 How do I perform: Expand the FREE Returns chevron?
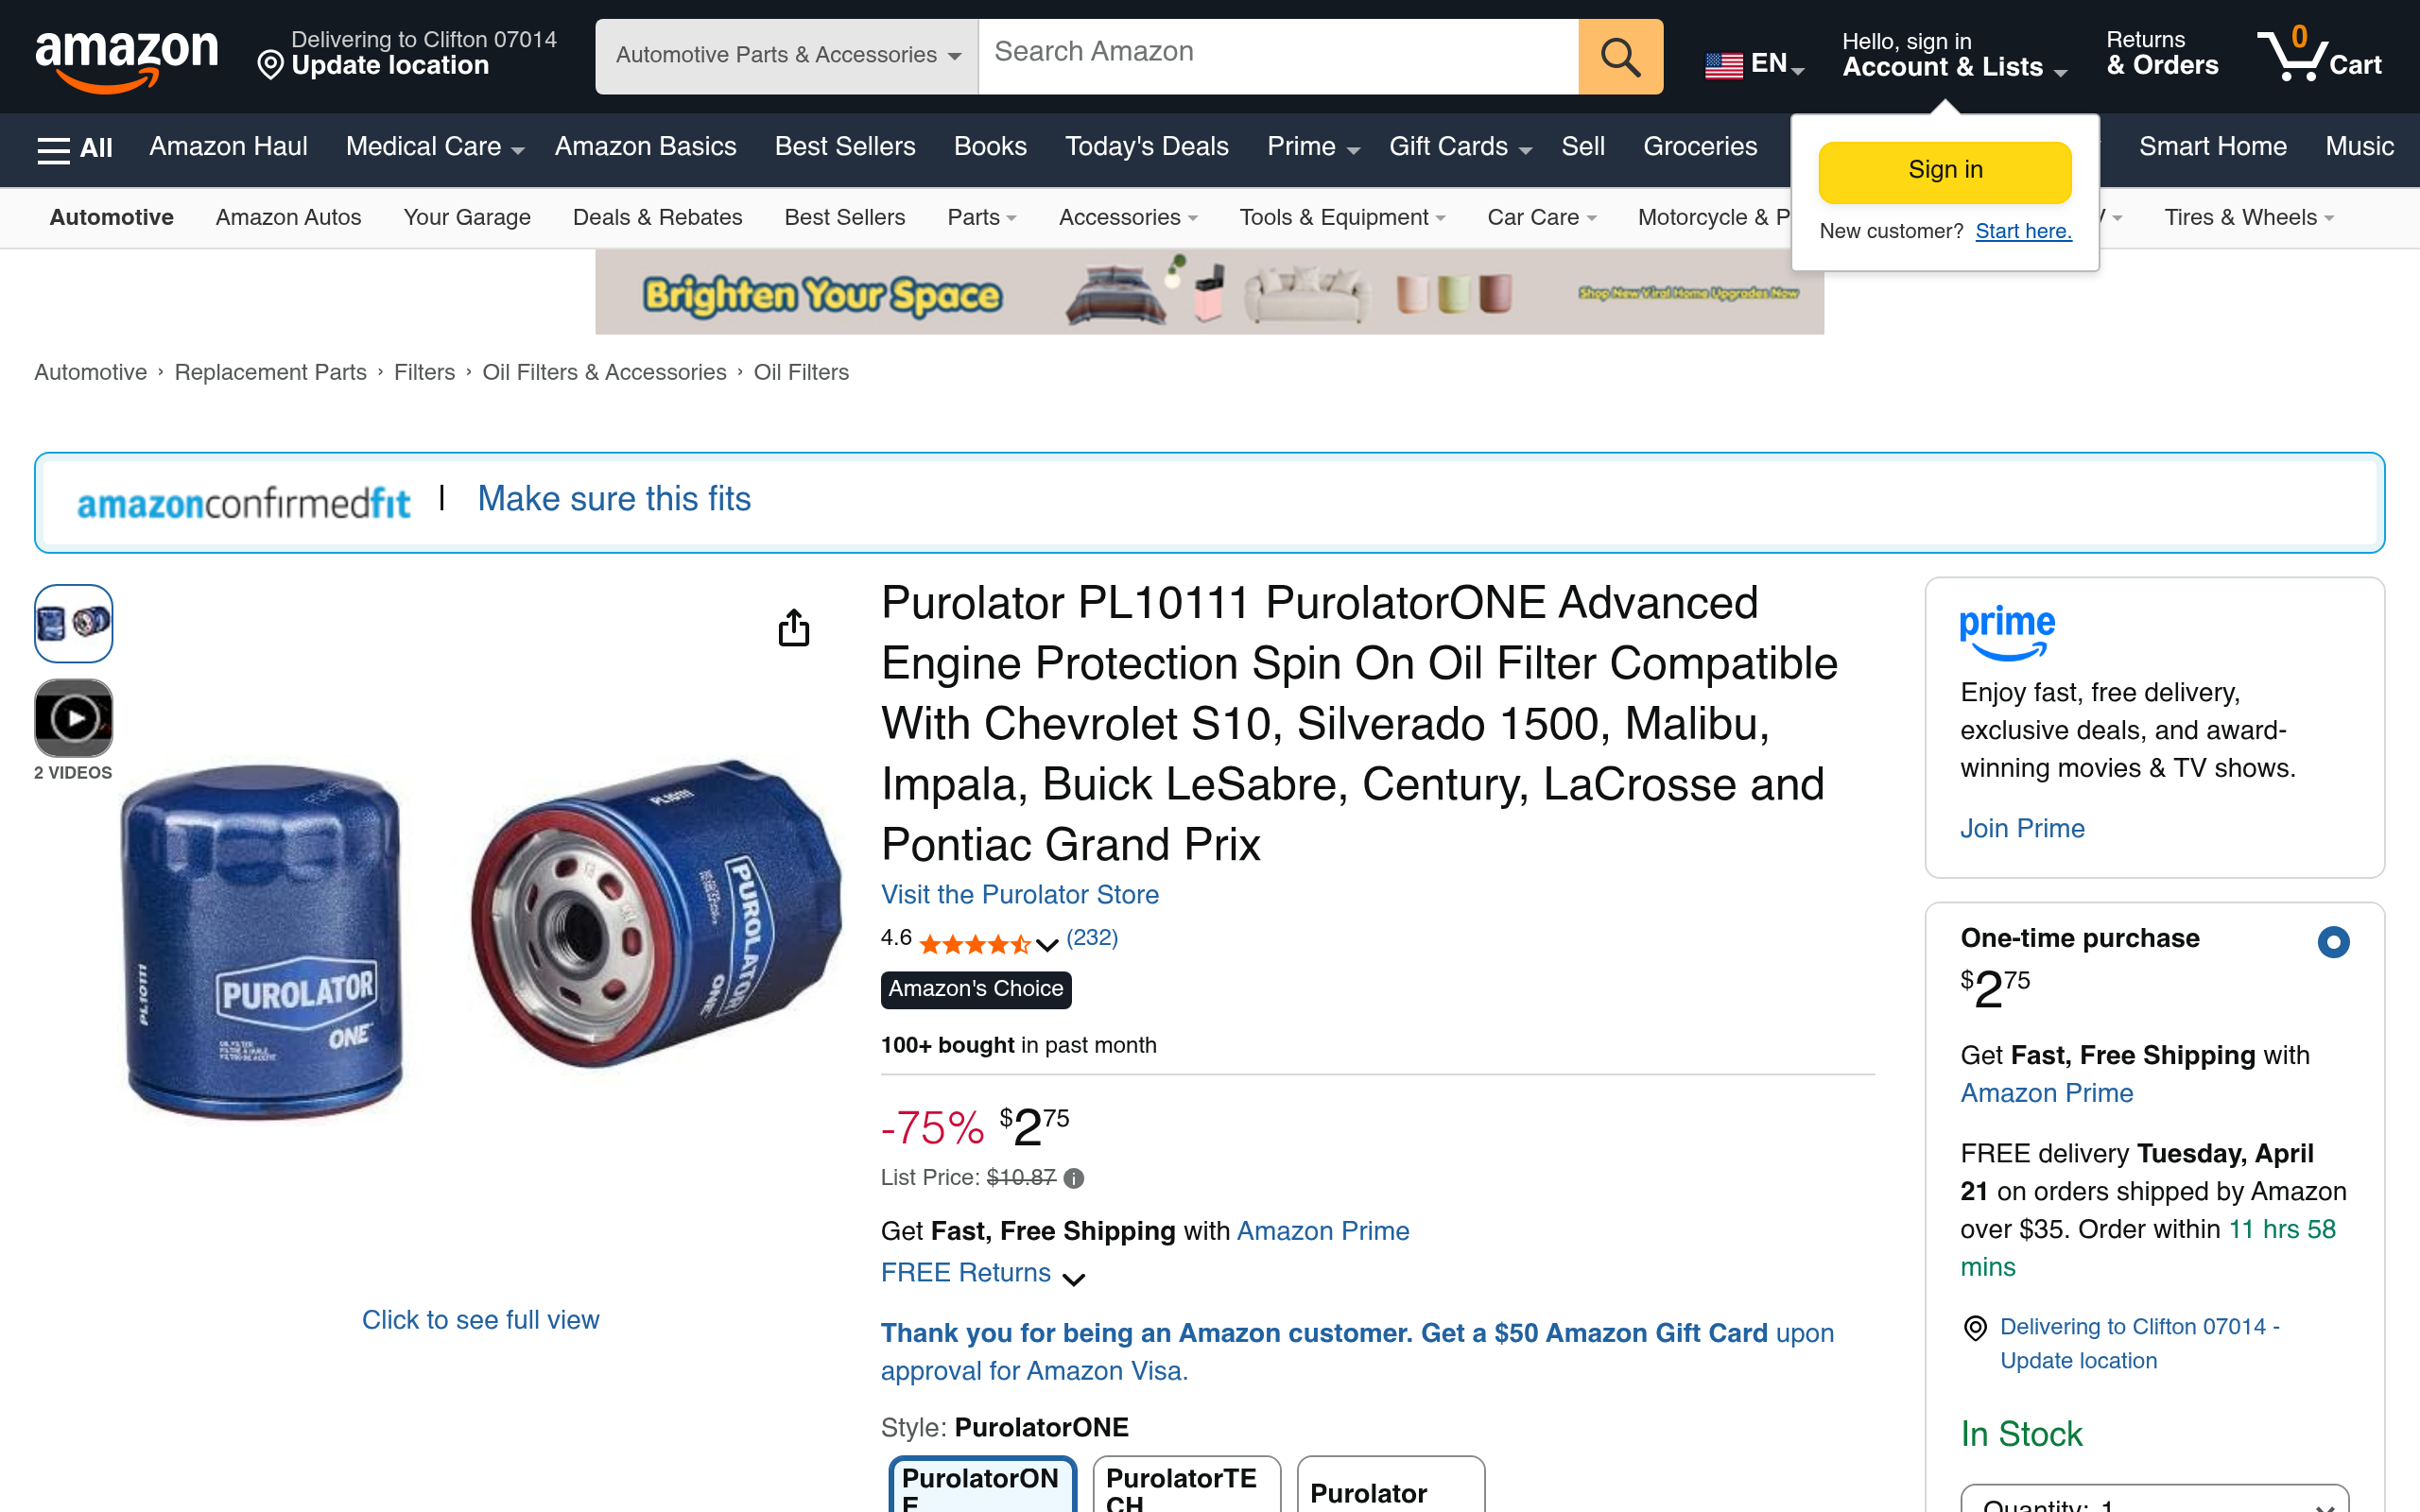point(1074,1278)
